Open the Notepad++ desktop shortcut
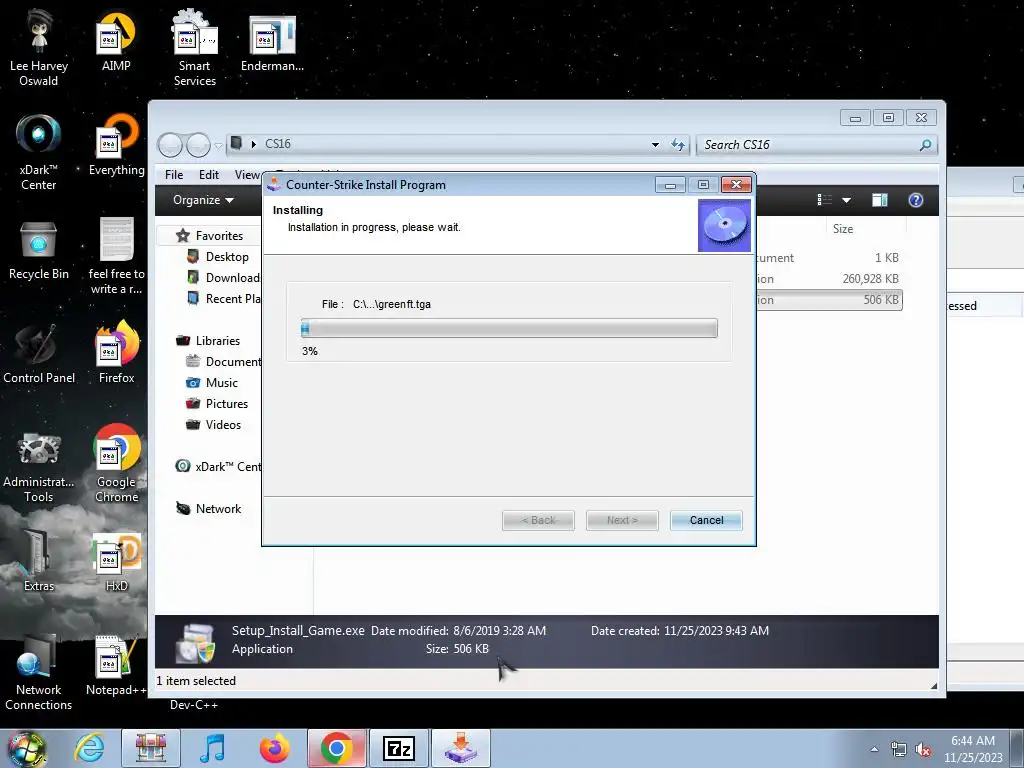The width and height of the screenshot is (1024, 768). (x=116, y=665)
